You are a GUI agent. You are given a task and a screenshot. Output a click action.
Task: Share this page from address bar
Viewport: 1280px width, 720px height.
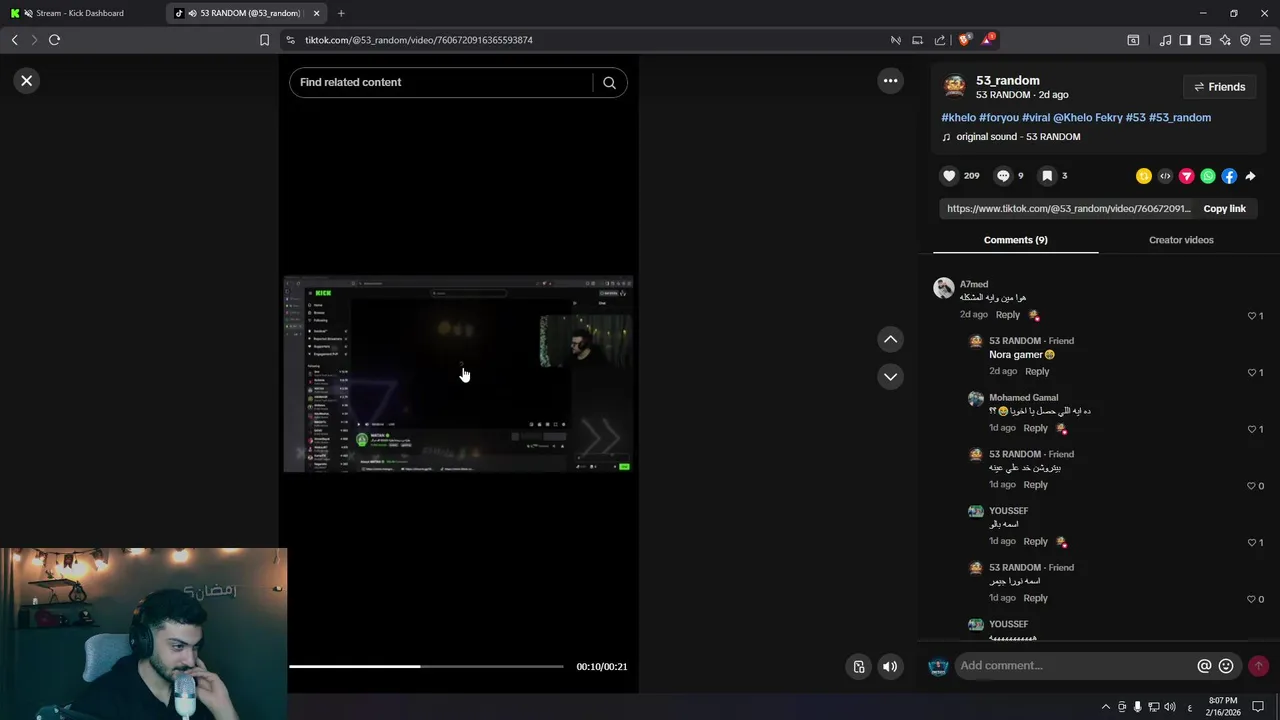(x=940, y=40)
